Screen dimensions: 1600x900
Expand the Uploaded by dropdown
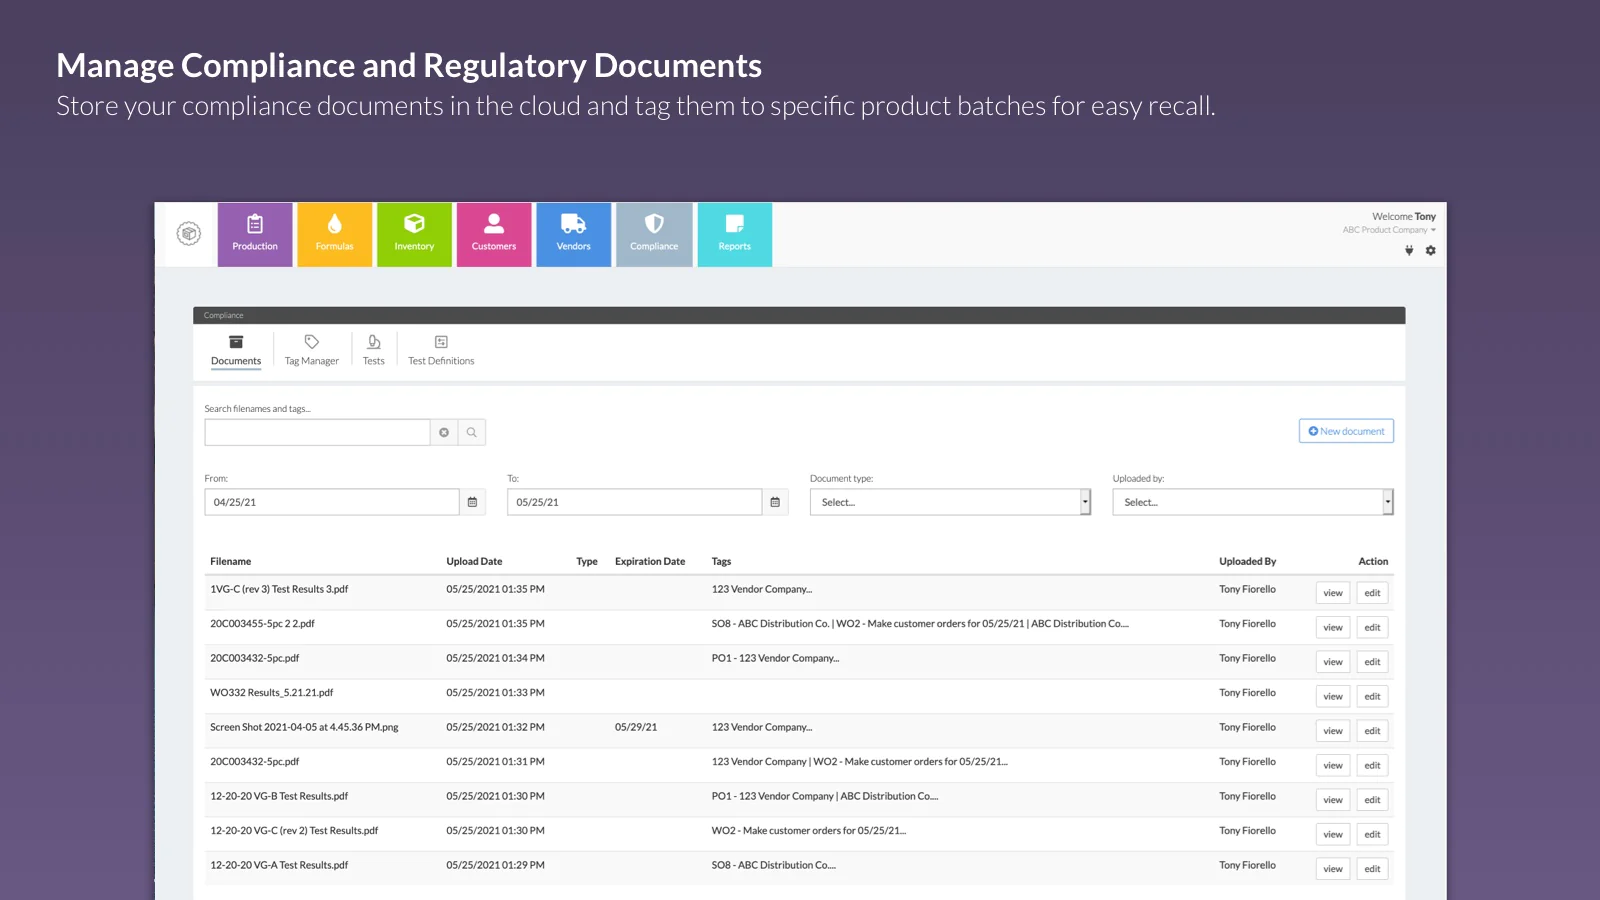pyautogui.click(x=1253, y=502)
